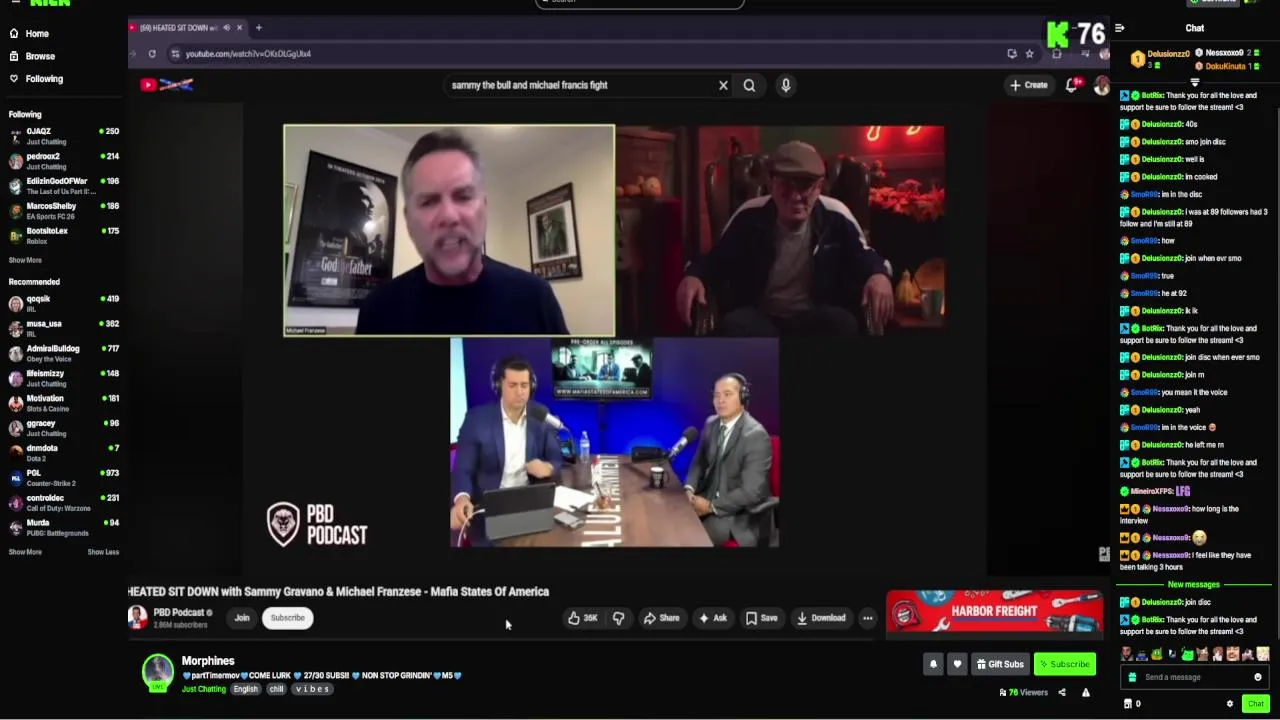This screenshot has width=1280, height=720.
Task: Click the Send a message field
Action: tap(1192, 677)
